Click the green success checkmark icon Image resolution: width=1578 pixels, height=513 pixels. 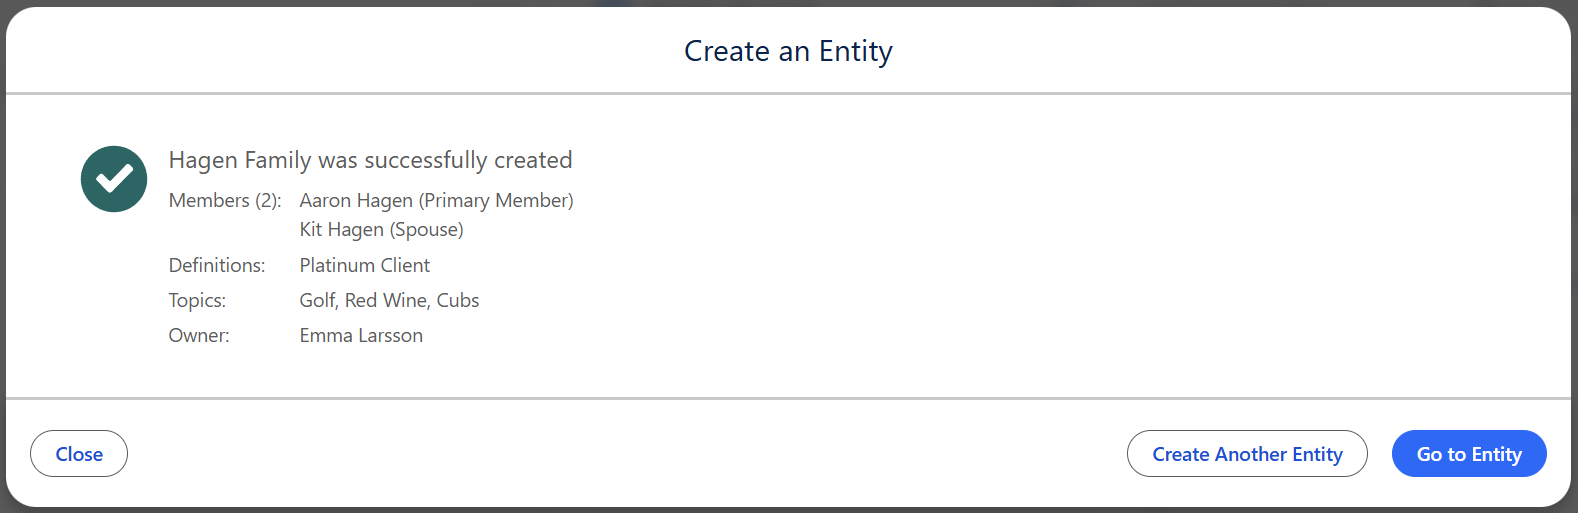114,179
